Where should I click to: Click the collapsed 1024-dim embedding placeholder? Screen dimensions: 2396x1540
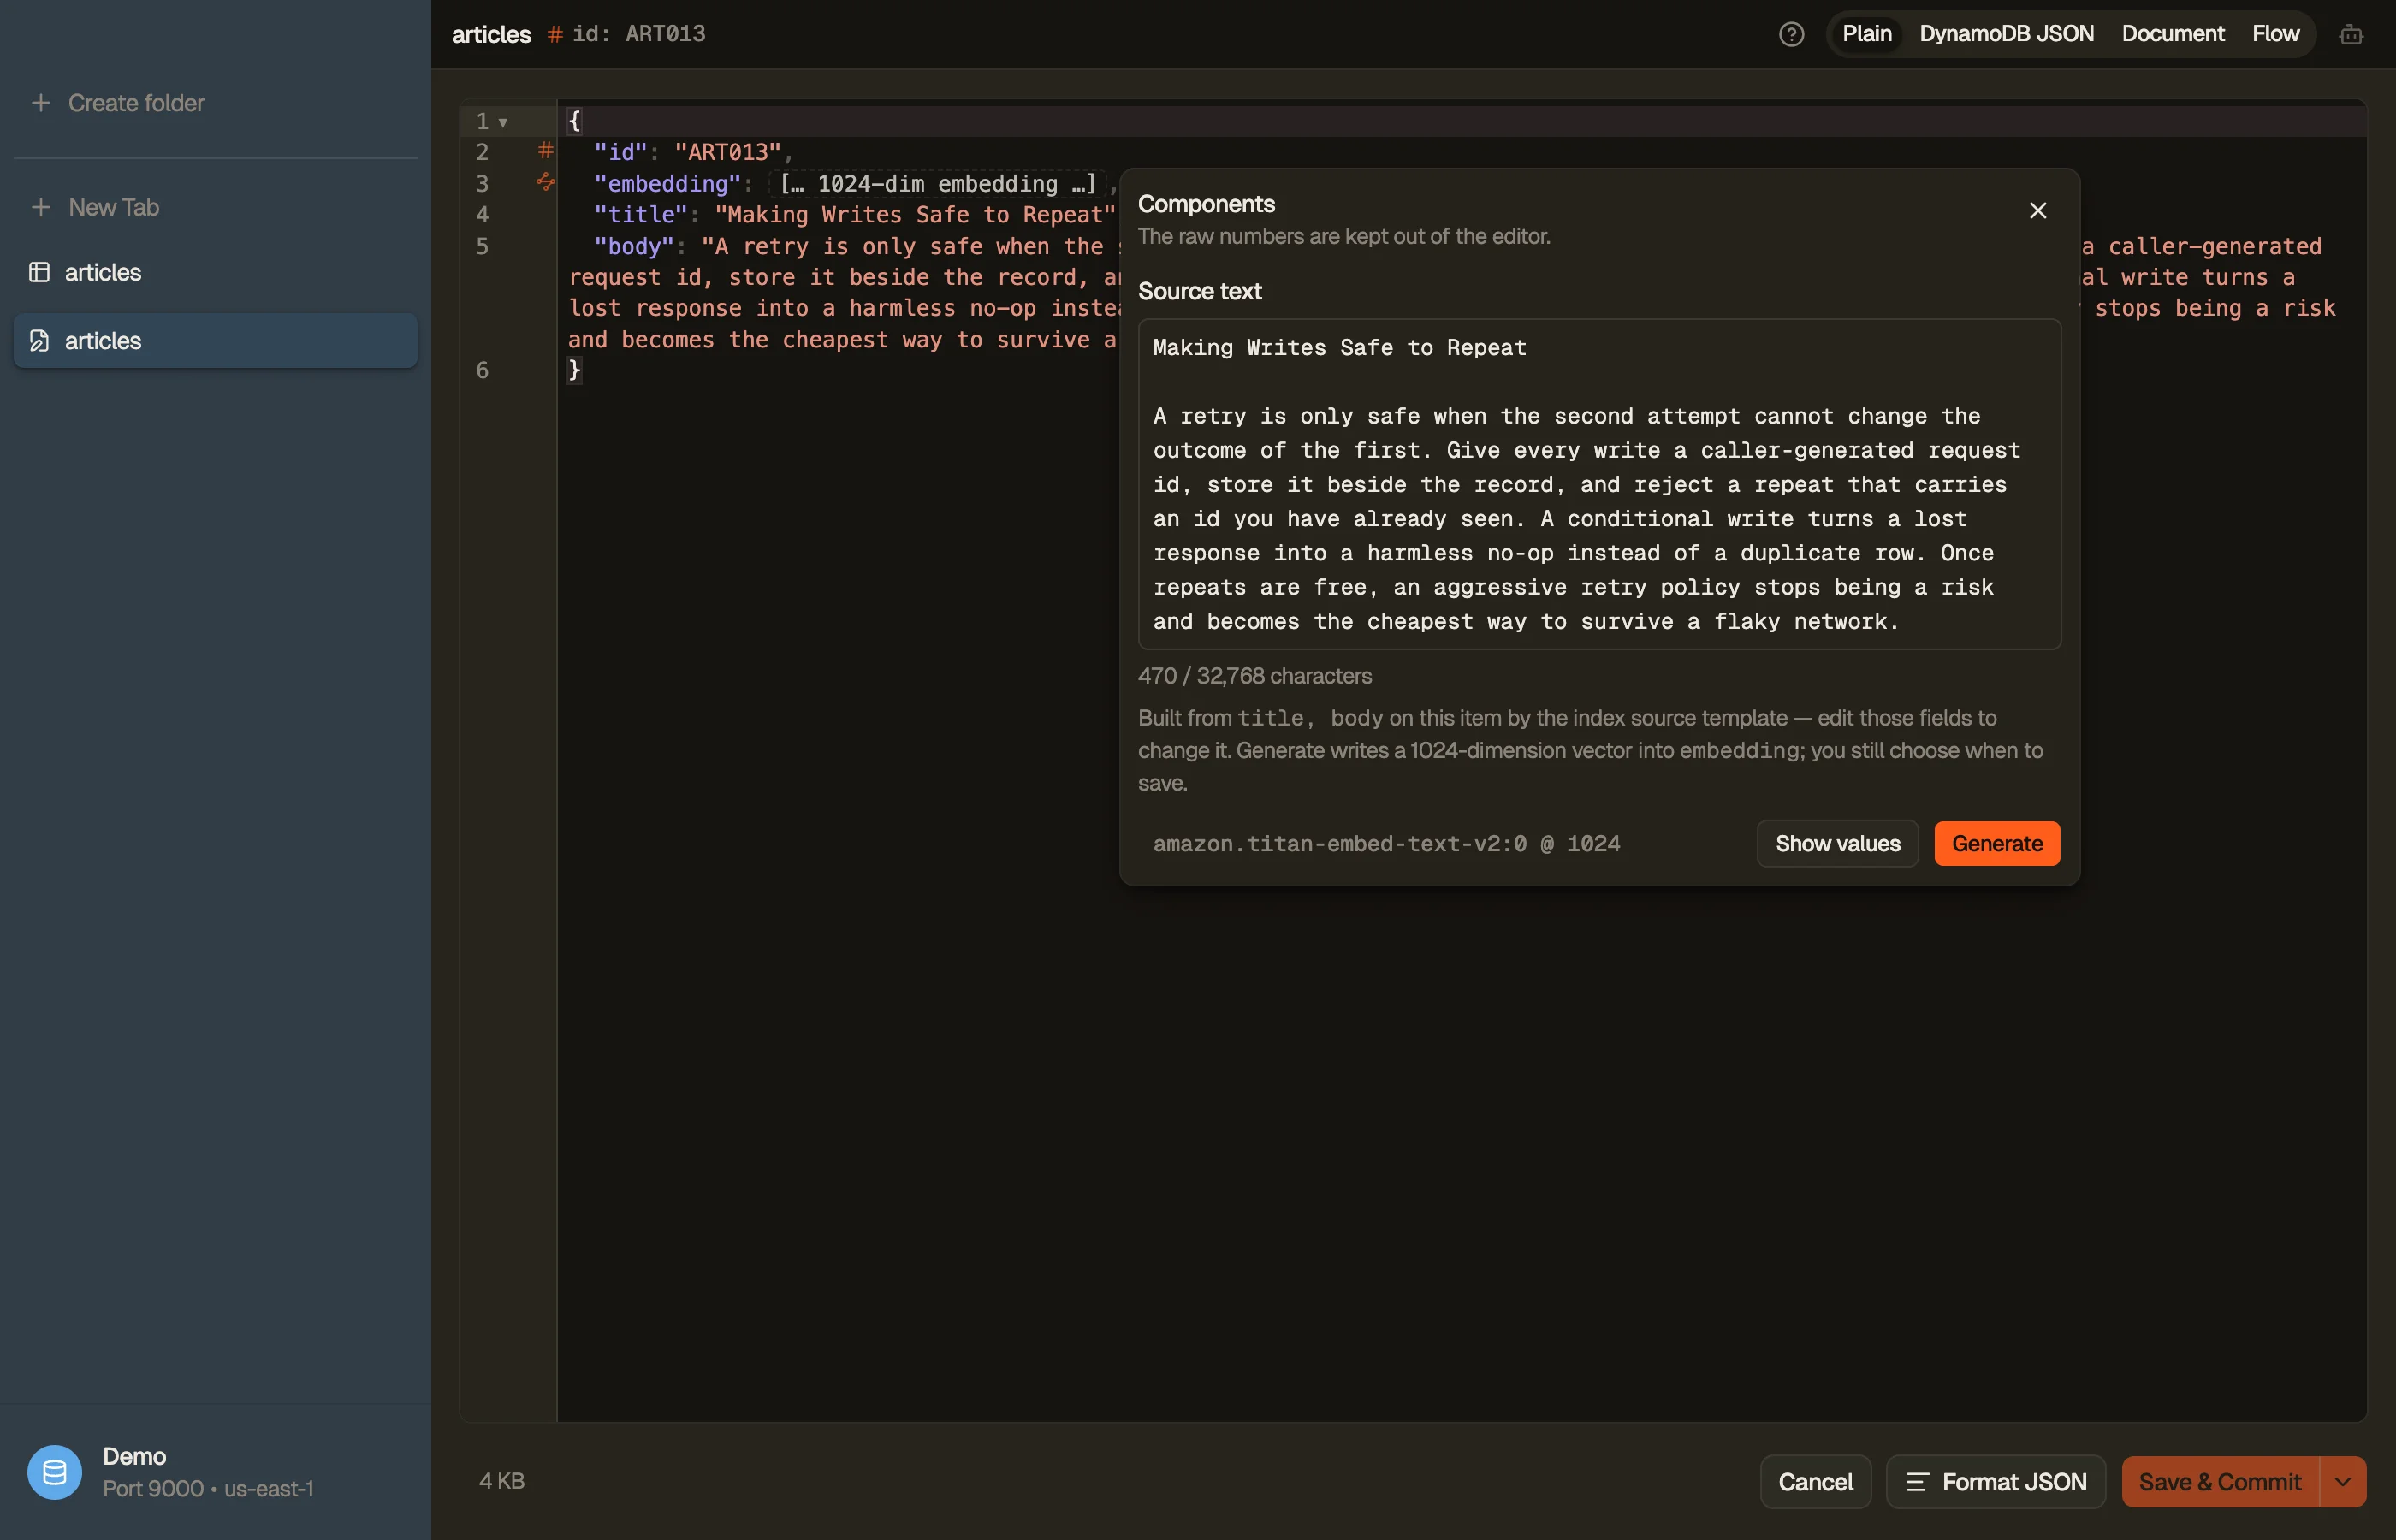pos(938,183)
